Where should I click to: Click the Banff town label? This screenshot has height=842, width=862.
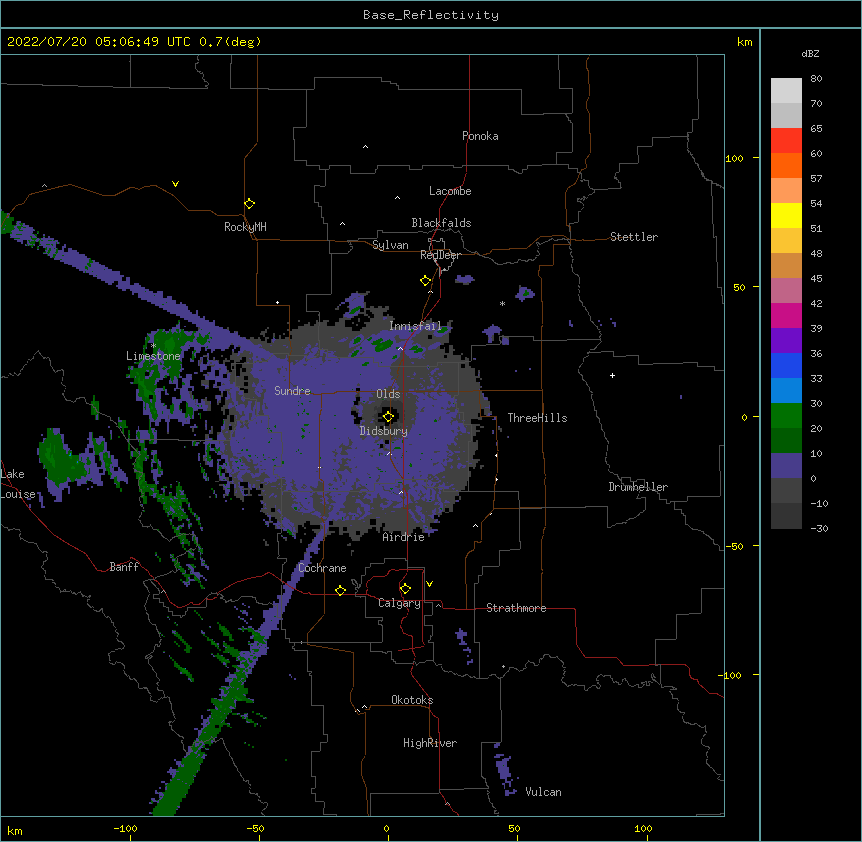[124, 567]
